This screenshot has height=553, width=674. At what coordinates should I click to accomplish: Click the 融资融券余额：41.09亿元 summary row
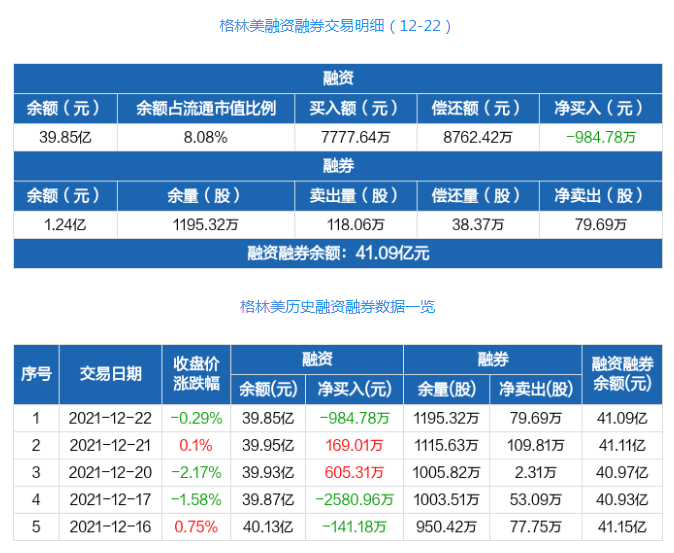(338, 254)
